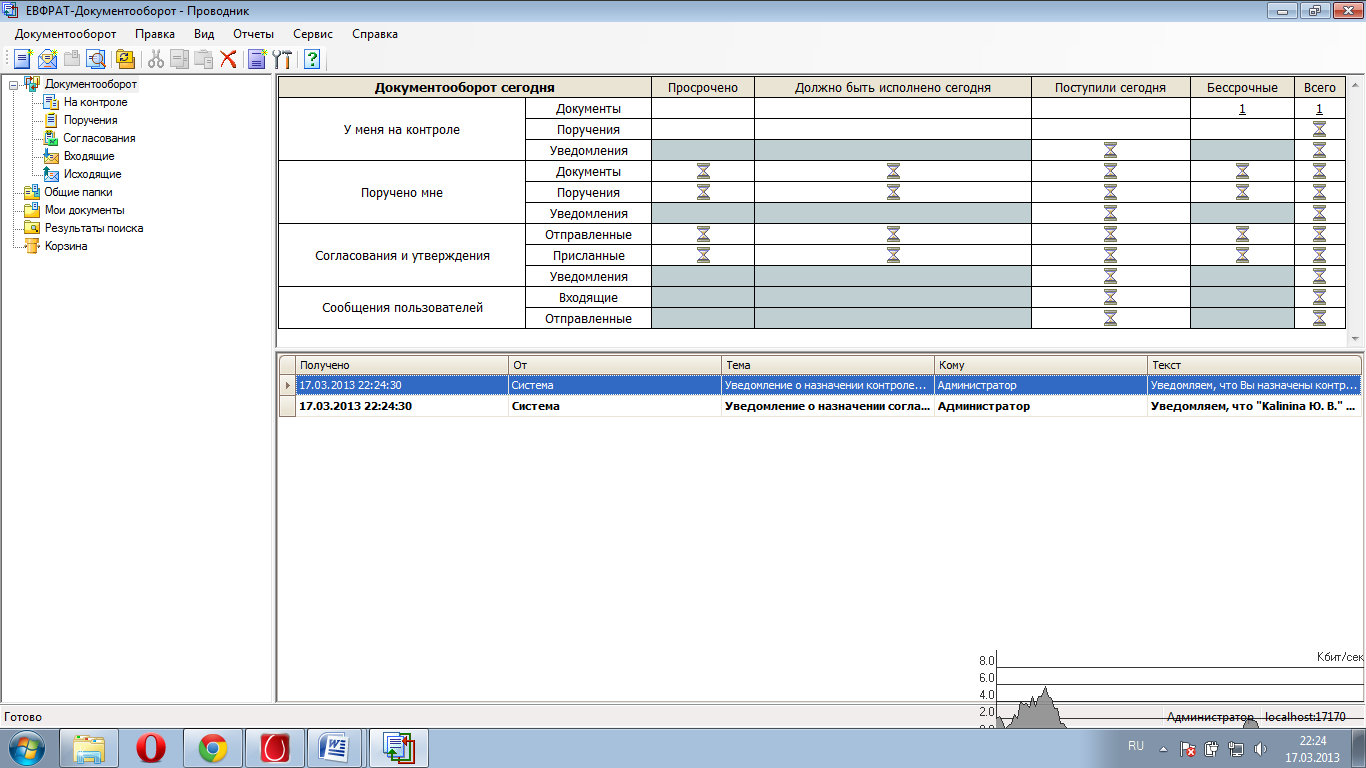
Task: Select the bold message about назначении согла...
Action: click(x=828, y=406)
